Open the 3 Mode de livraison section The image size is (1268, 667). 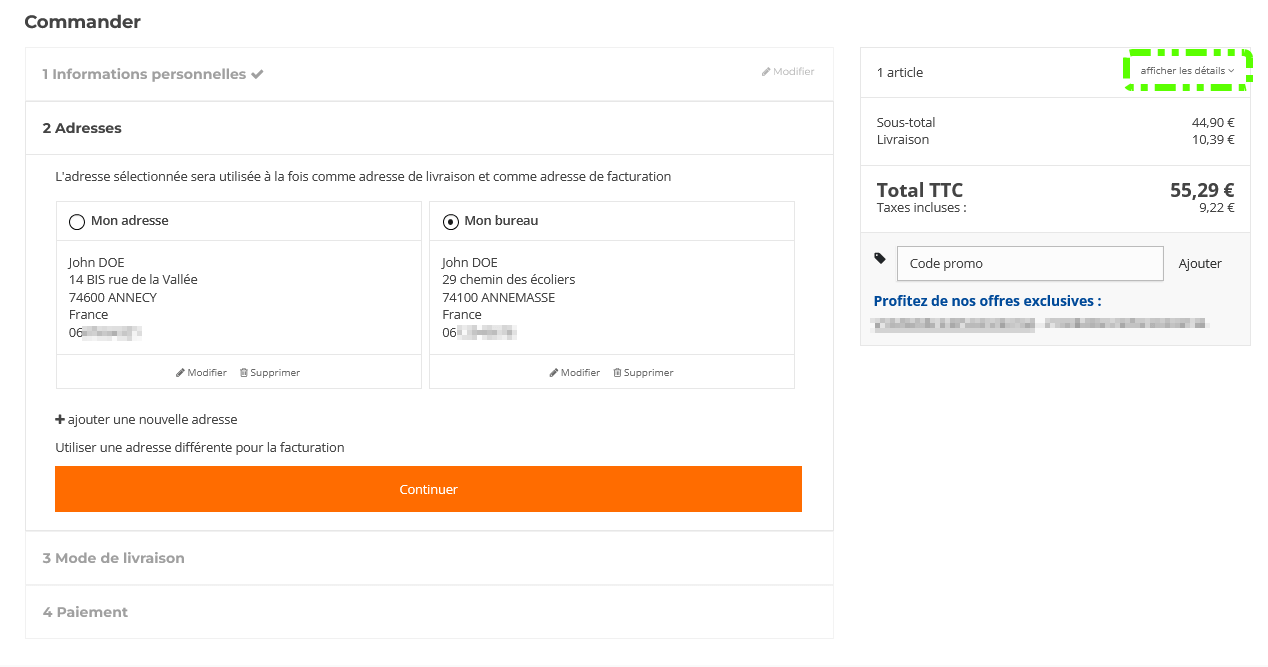click(x=114, y=558)
